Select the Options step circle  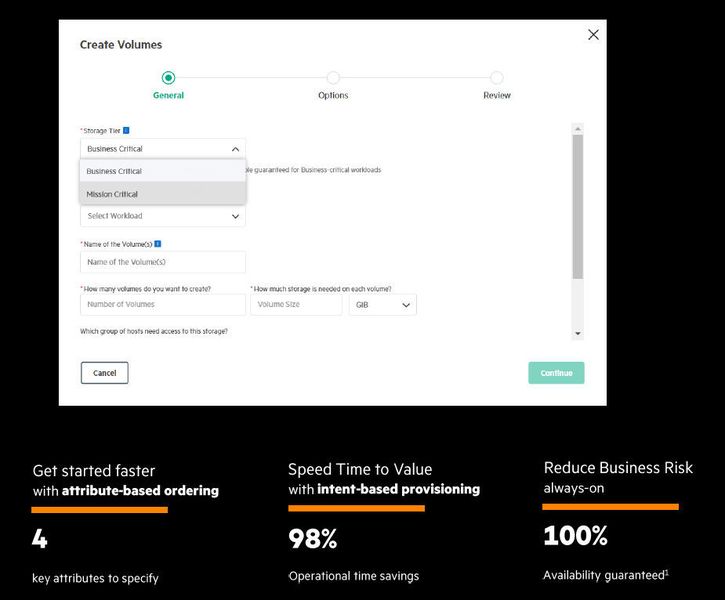point(333,78)
